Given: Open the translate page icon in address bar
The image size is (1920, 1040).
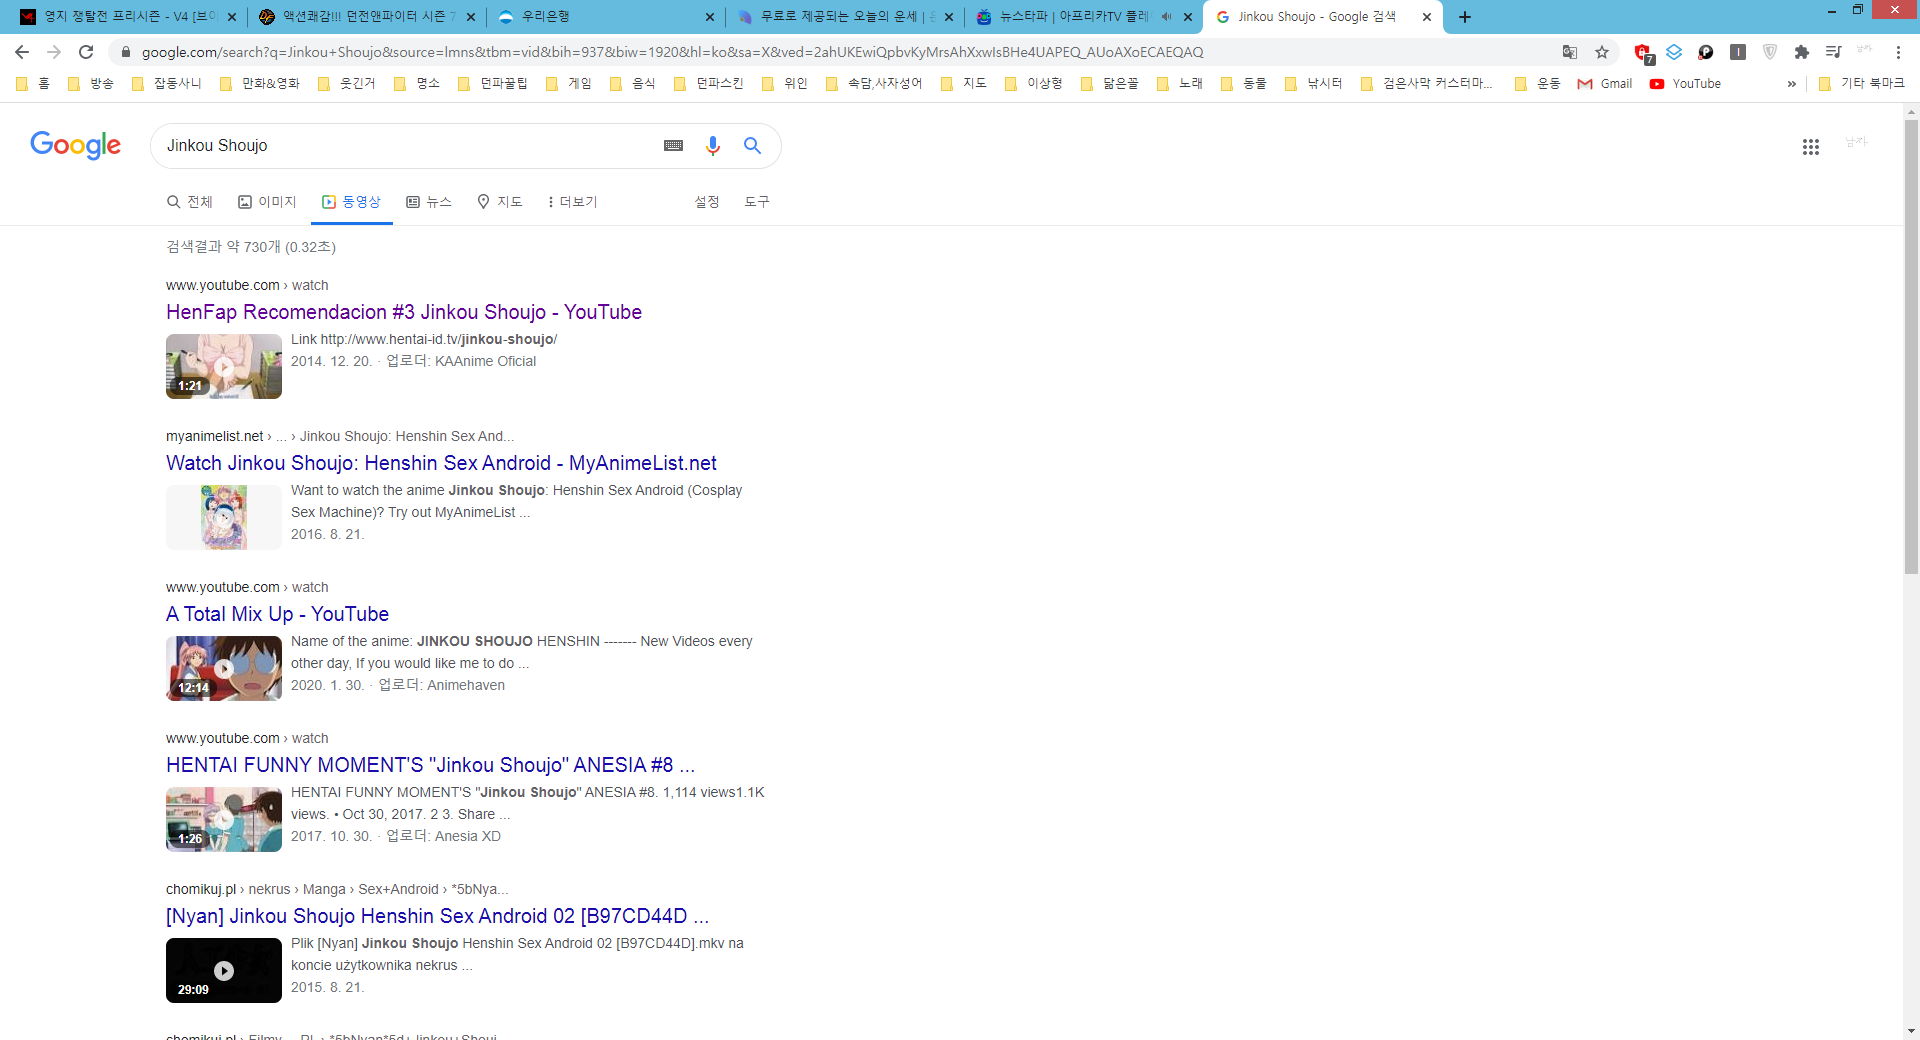Looking at the screenshot, I should (x=1570, y=52).
